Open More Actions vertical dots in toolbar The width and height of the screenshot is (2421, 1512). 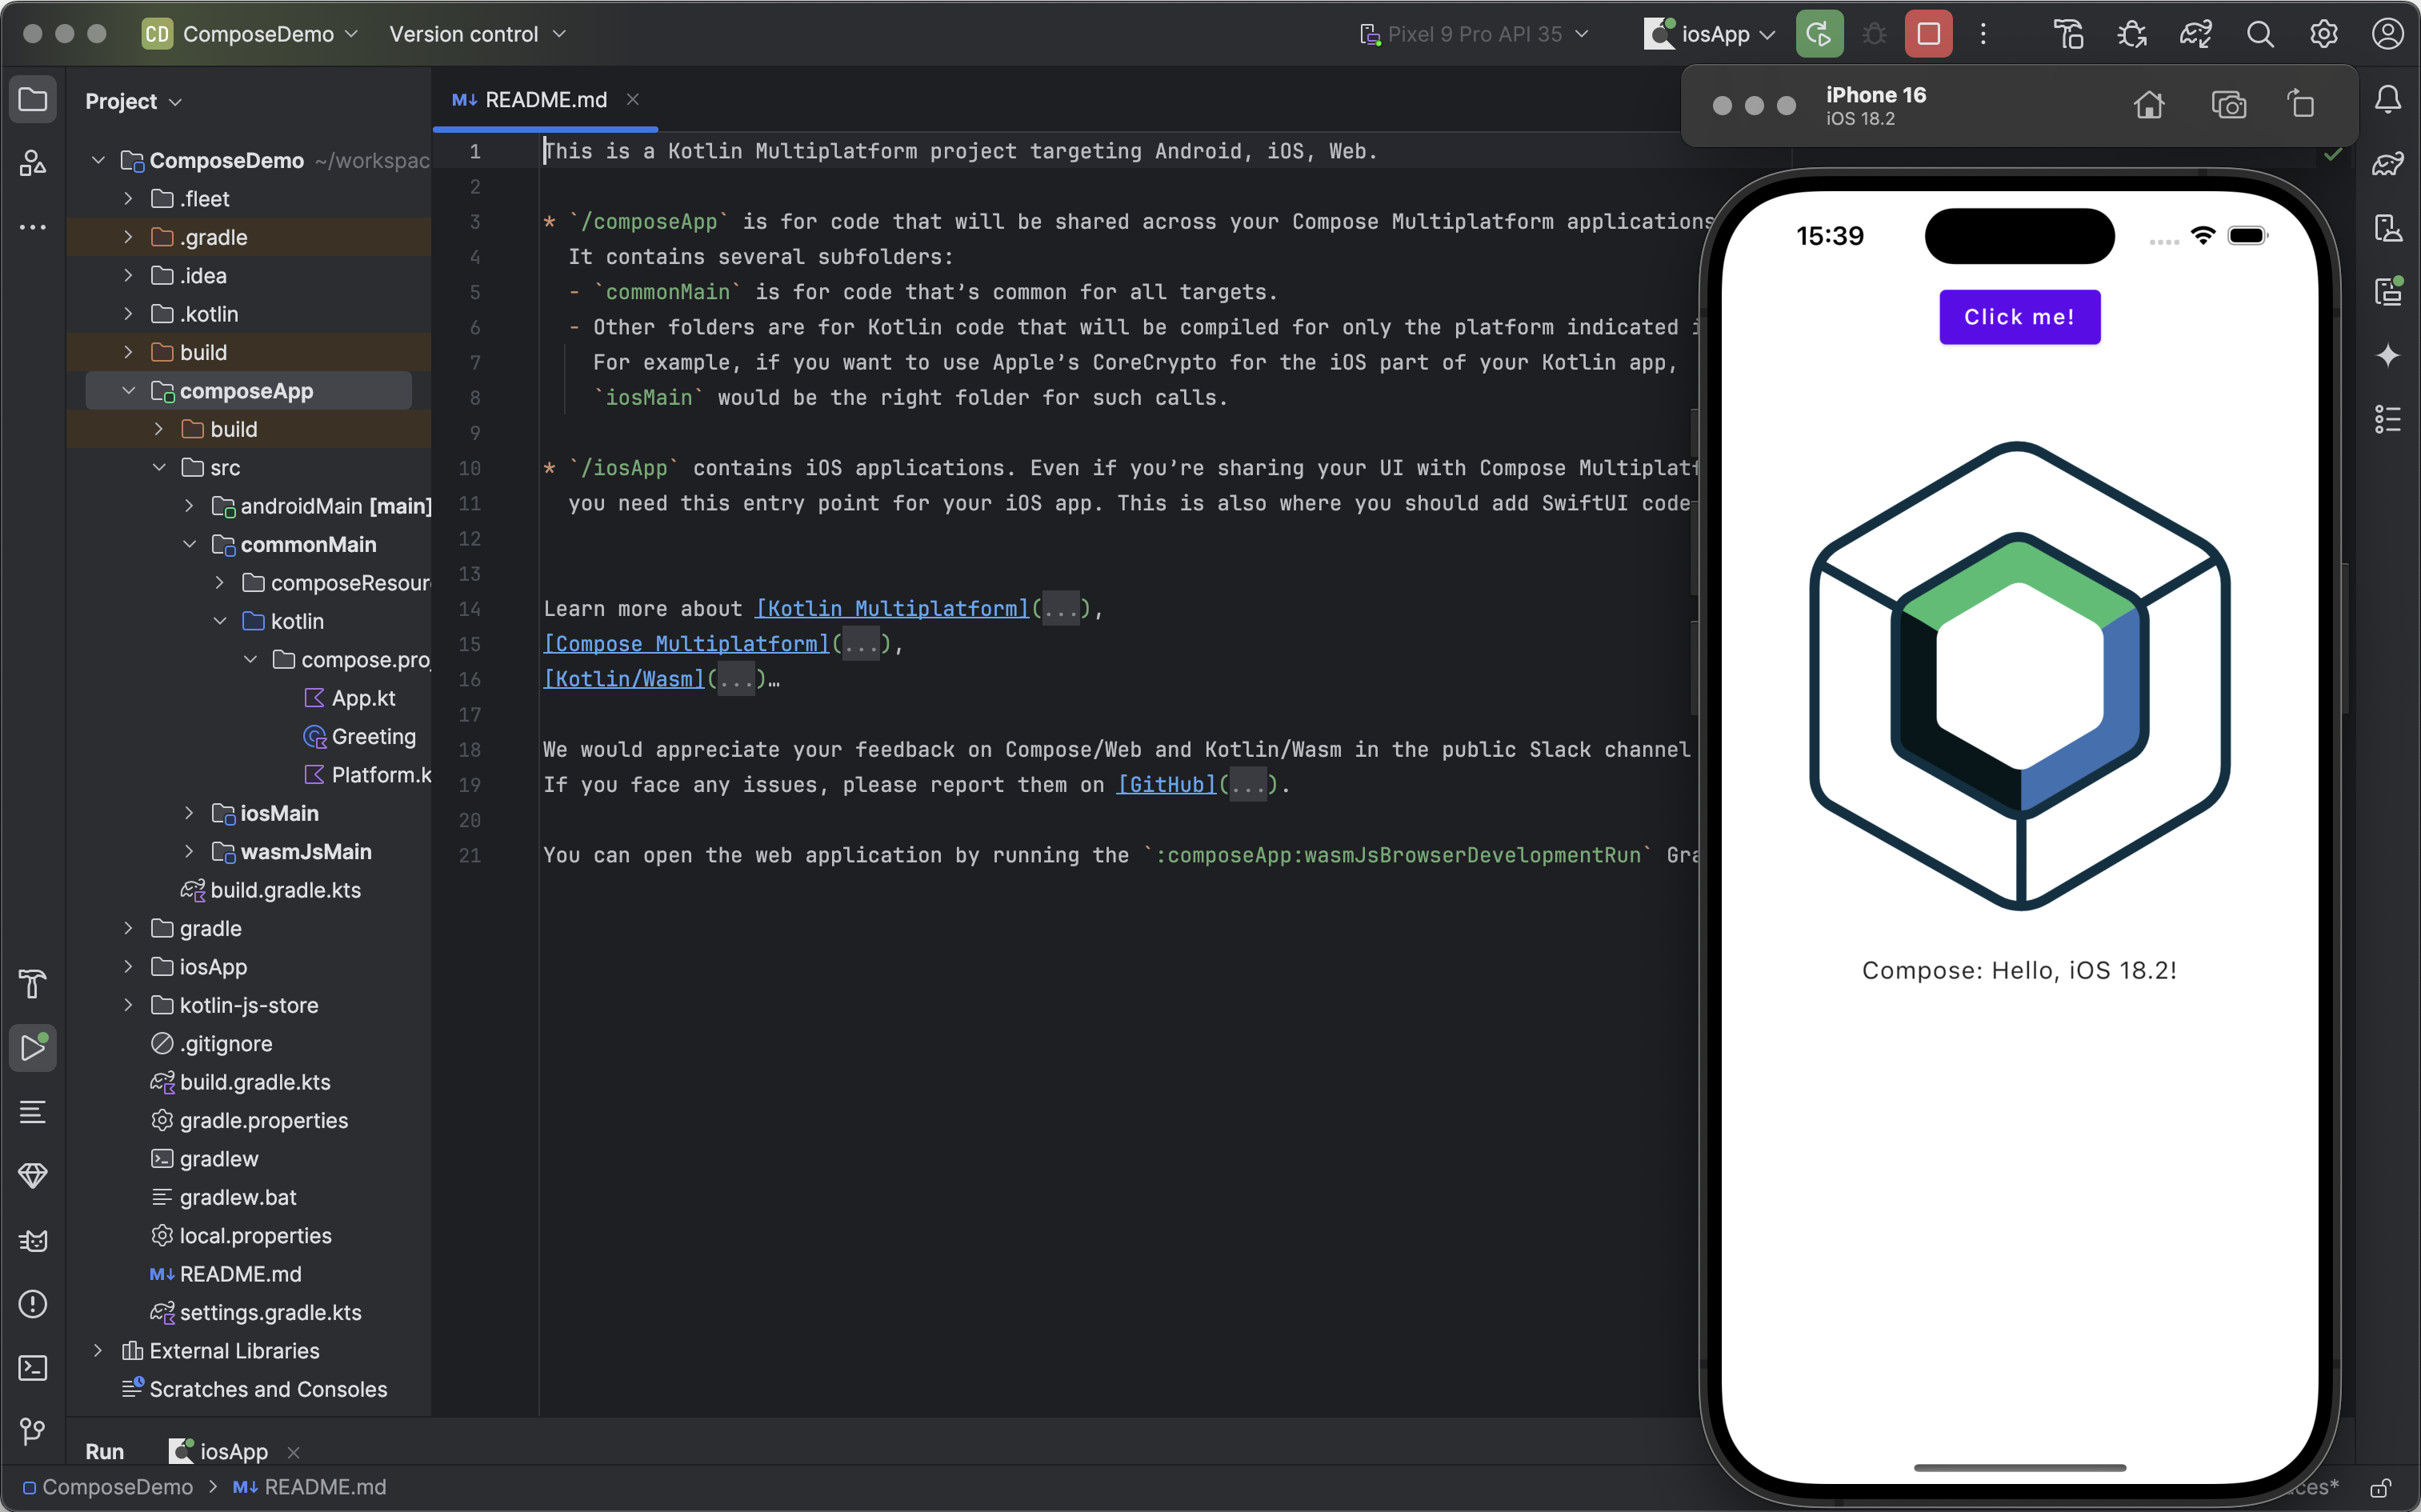click(x=1984, y=34)
